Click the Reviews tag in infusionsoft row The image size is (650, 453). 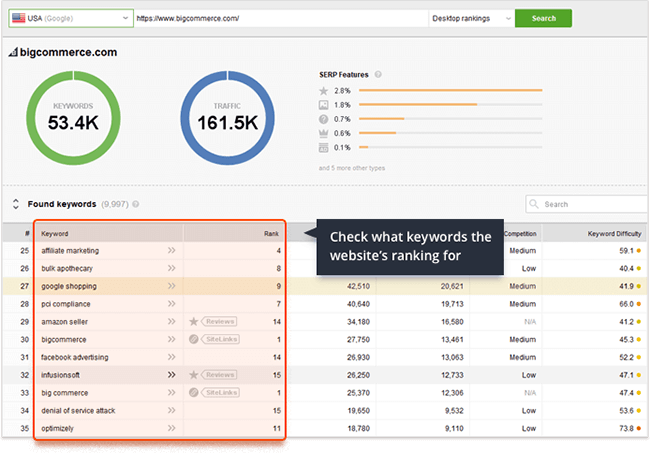[x=219, y=375]
